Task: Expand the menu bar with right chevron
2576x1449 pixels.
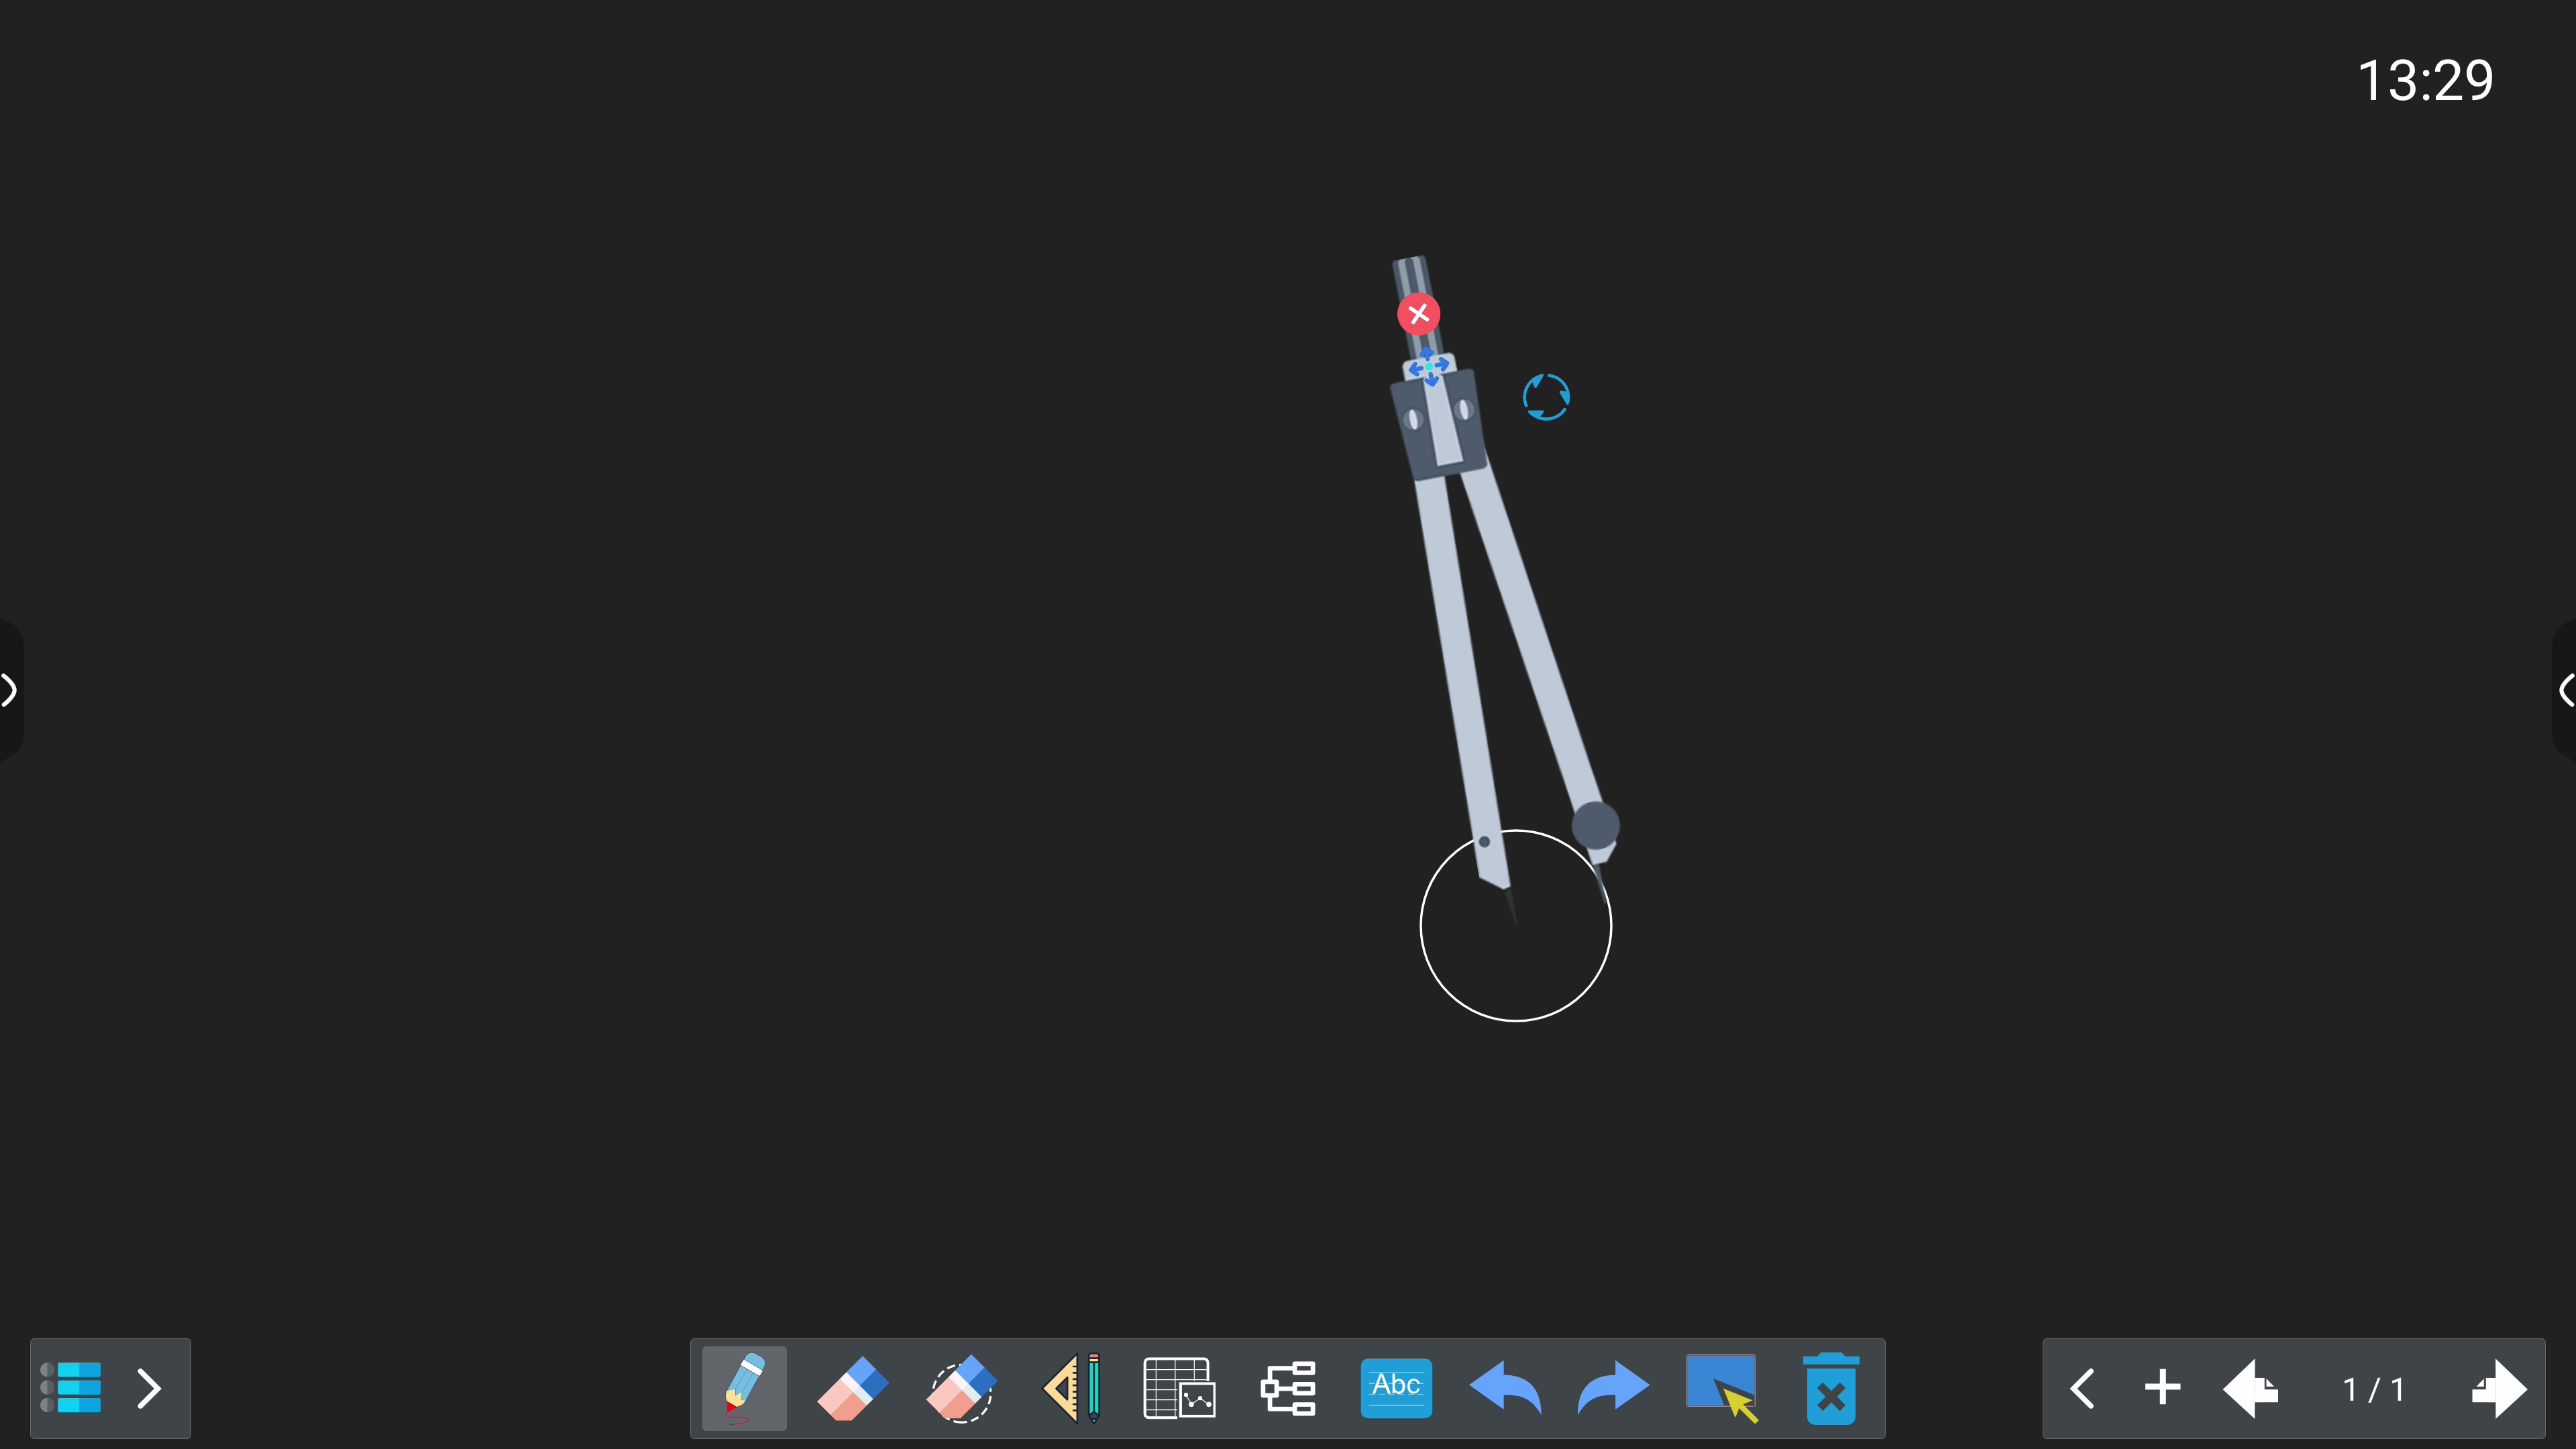Action: pyautogui.click(x=149, y=1388)
